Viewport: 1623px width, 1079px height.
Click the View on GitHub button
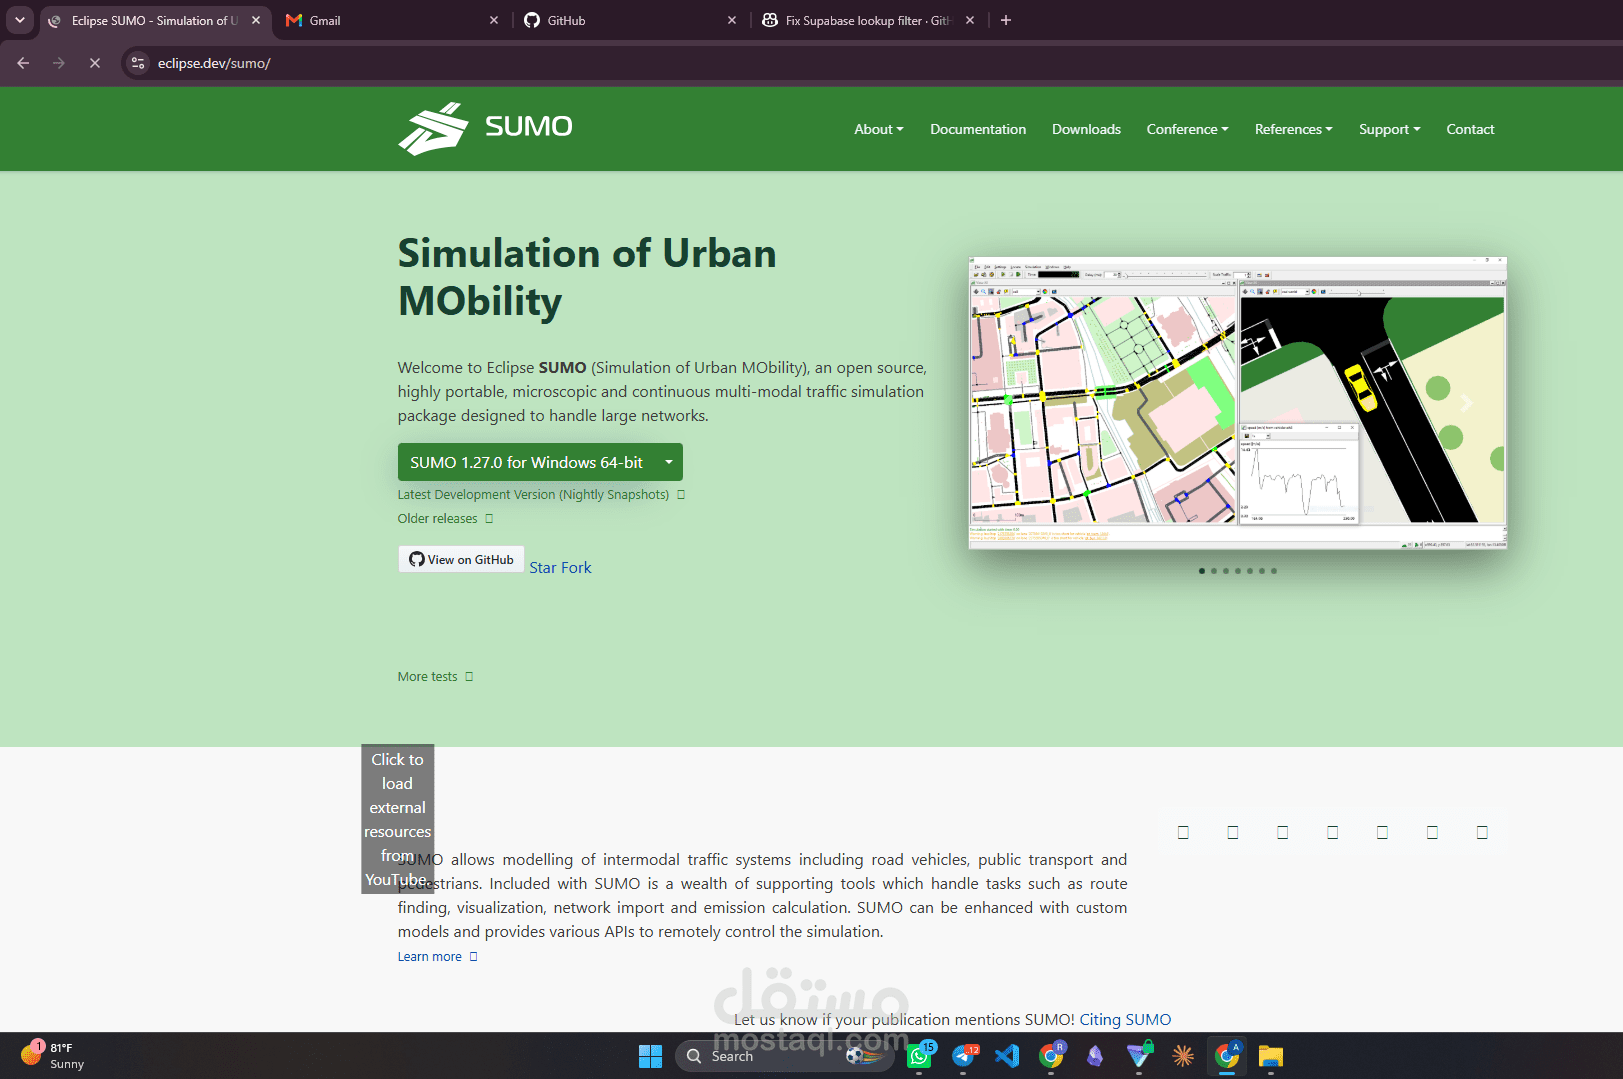point(461,559)
